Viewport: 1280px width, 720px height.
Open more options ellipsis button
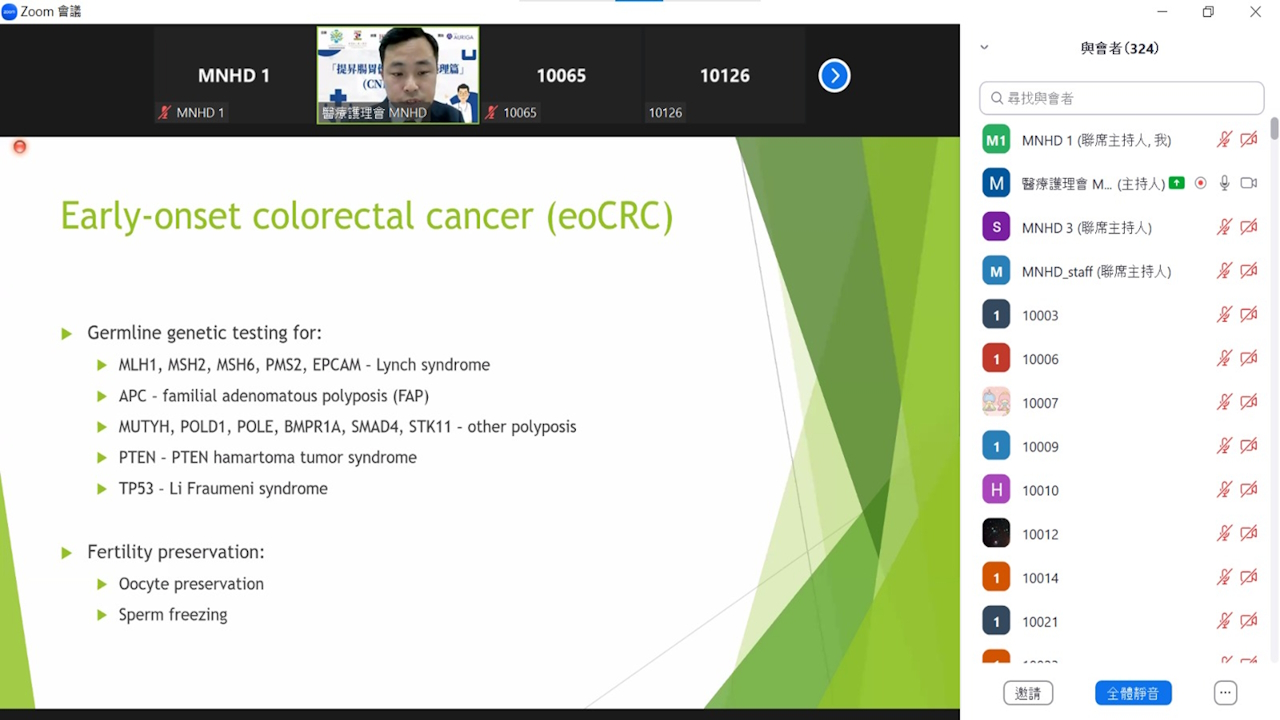click(1225, 693)
